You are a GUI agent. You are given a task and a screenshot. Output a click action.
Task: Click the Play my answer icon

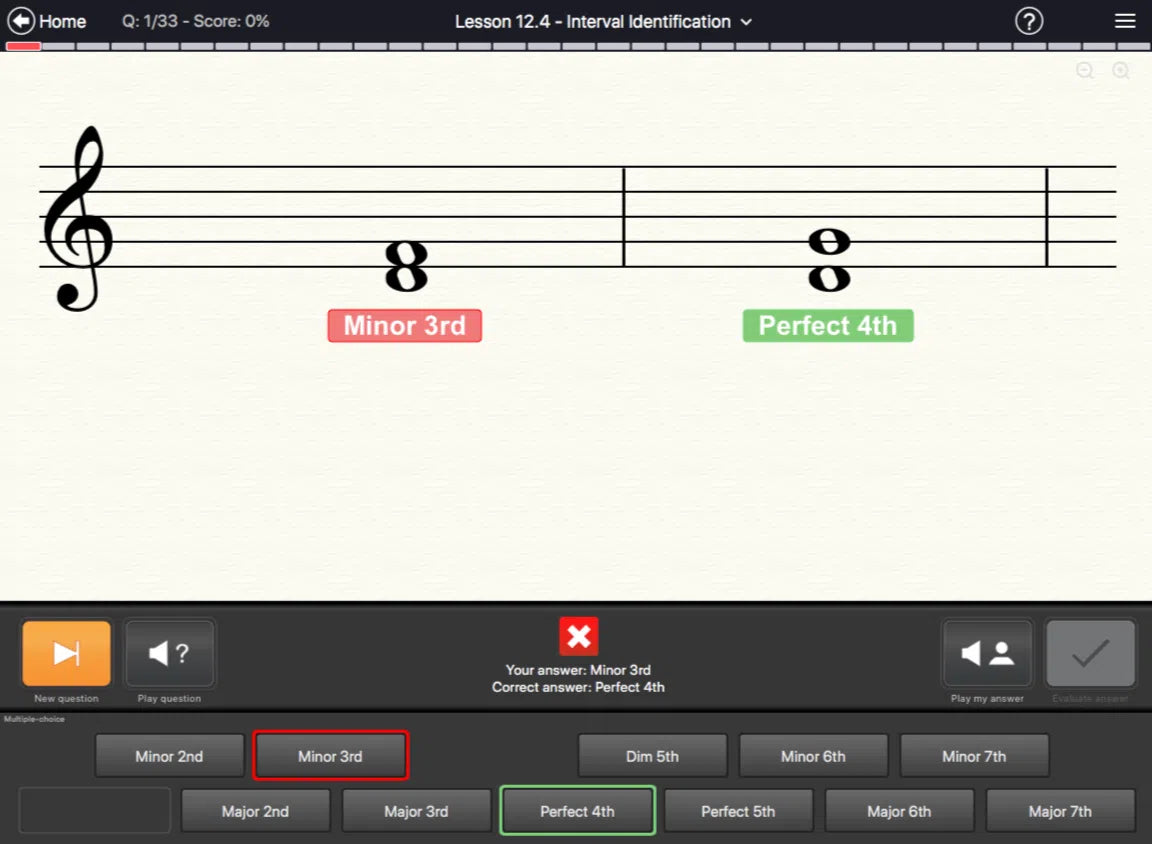(987, 652)
